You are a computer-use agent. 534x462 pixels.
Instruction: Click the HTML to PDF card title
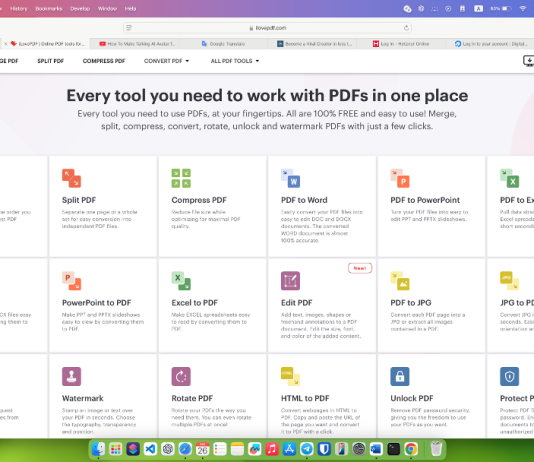click(x=305, y=398)
